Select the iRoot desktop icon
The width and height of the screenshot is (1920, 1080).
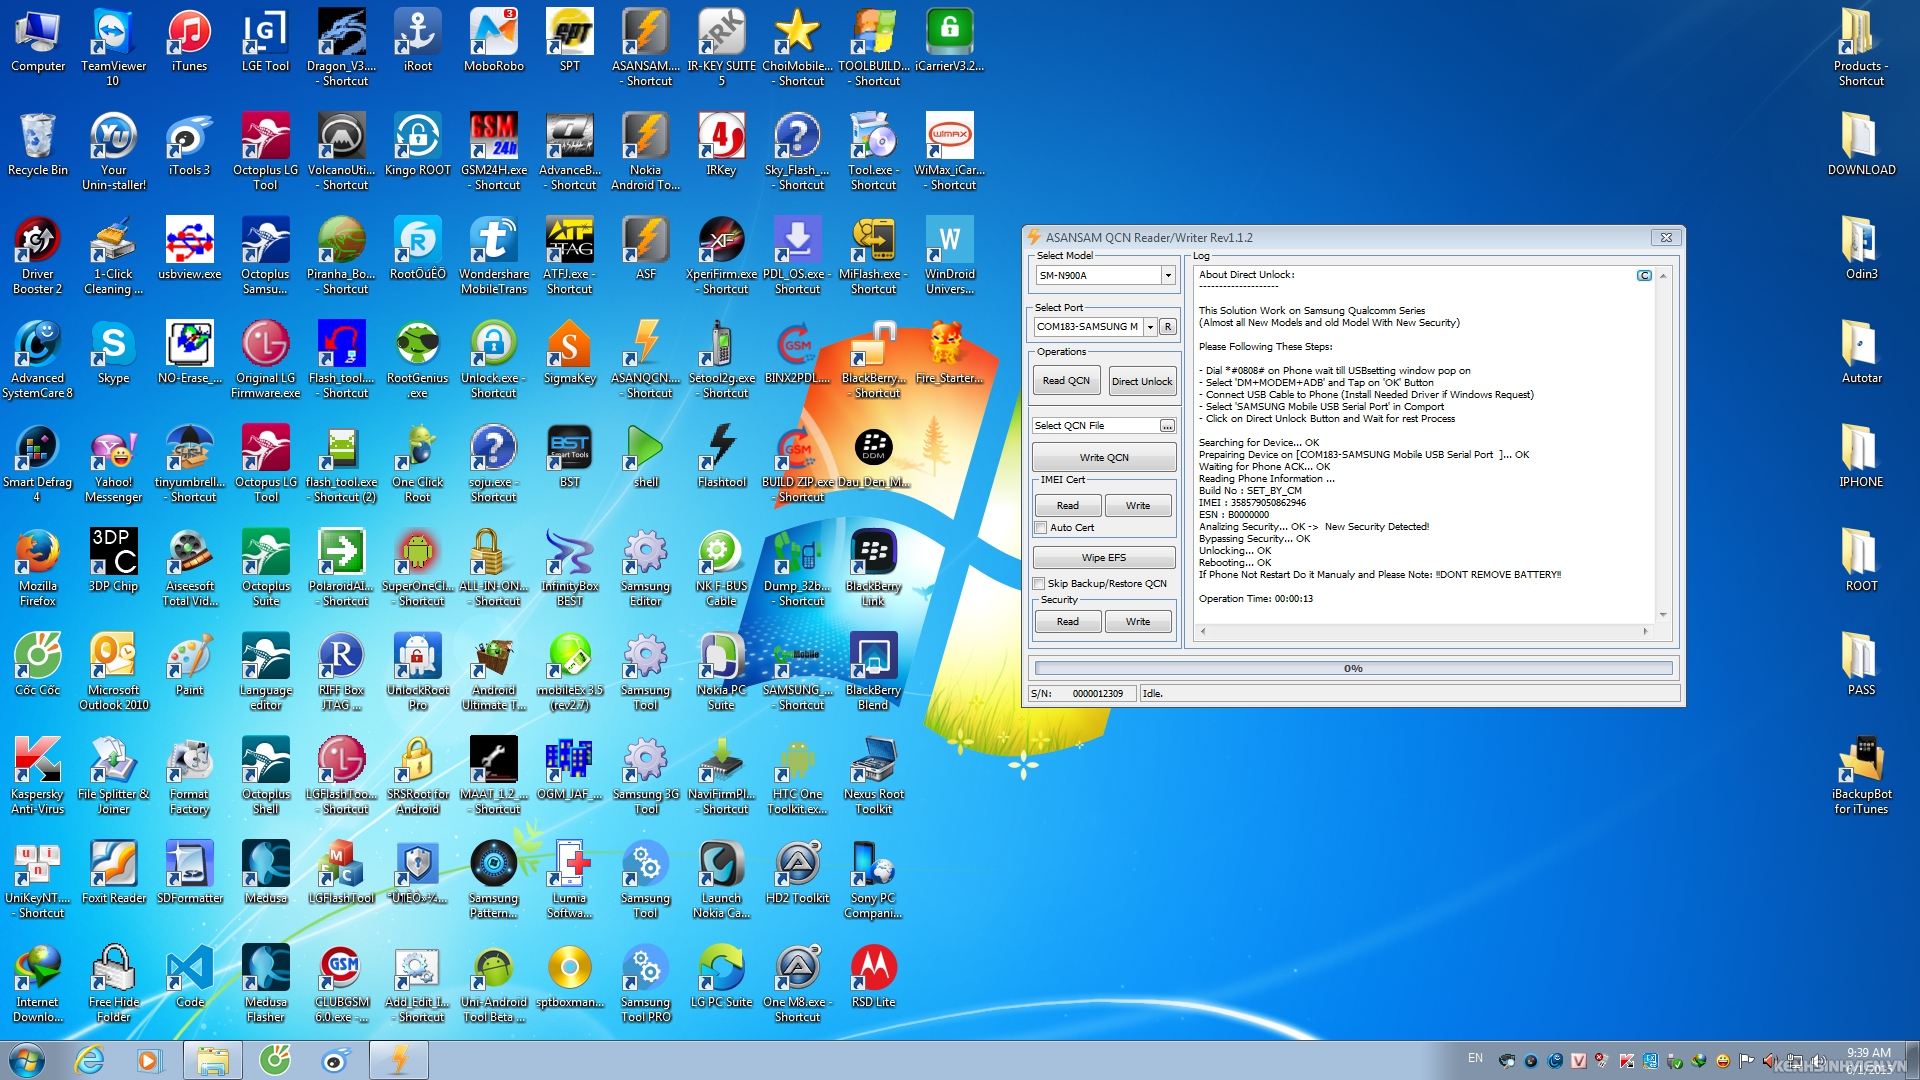(418, 40)
